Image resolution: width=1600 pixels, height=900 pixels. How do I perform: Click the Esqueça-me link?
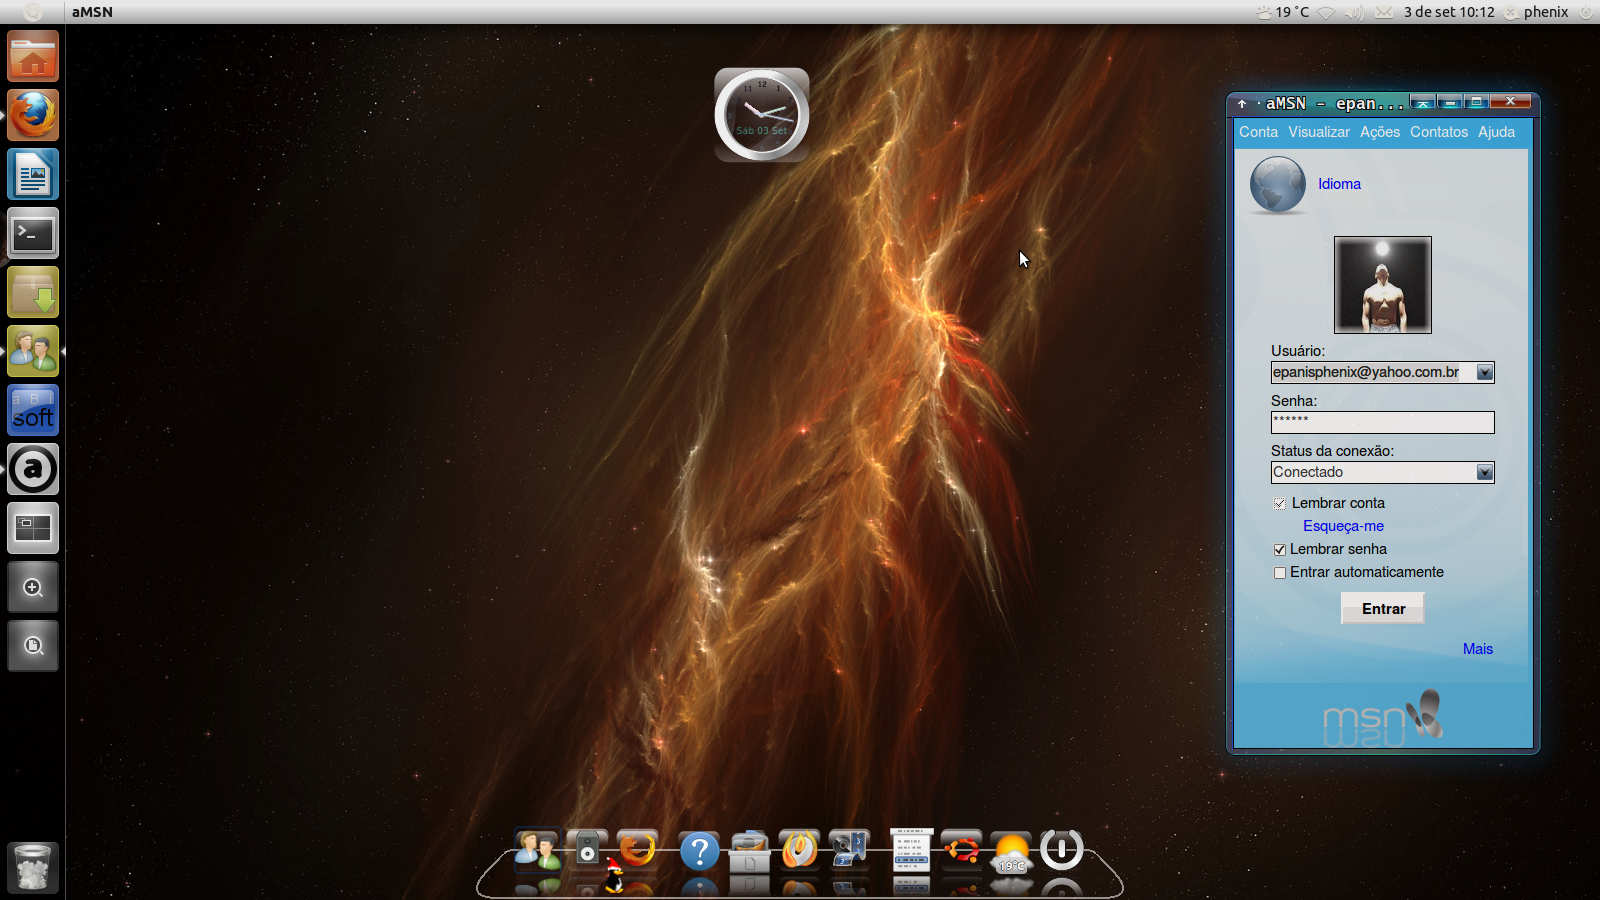[1343, 526]
